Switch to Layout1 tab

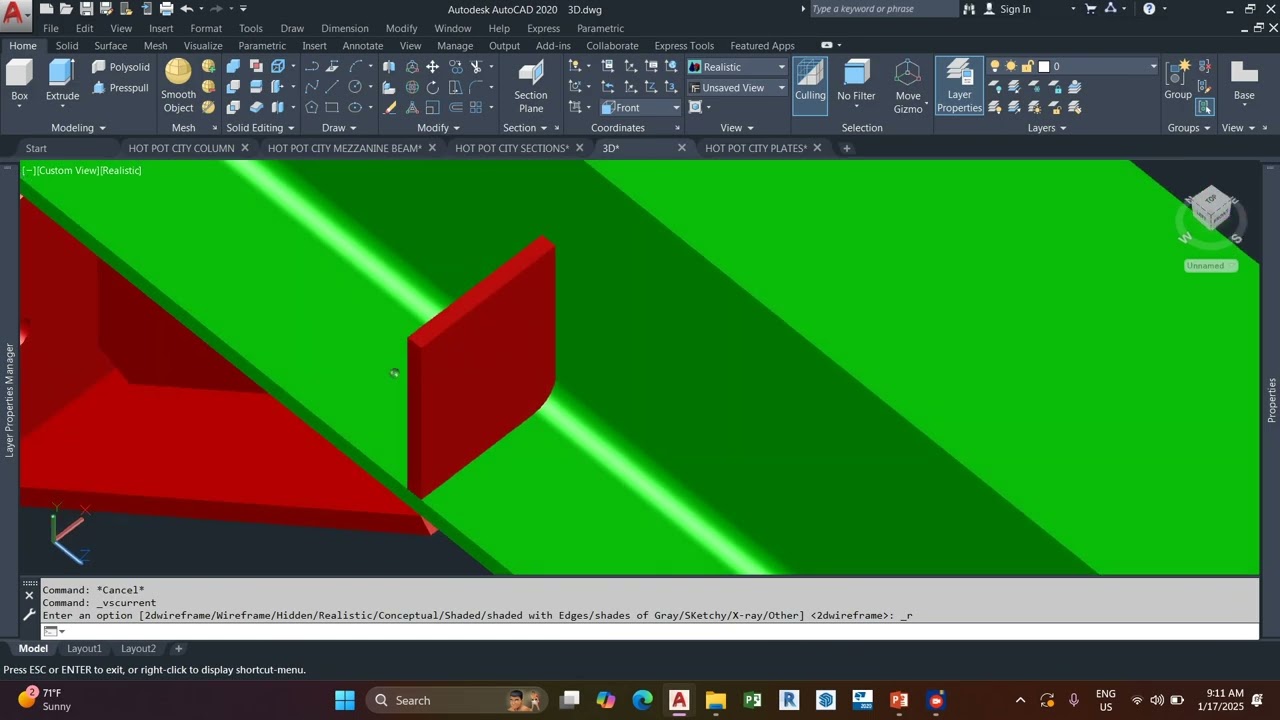coord(84,648)
